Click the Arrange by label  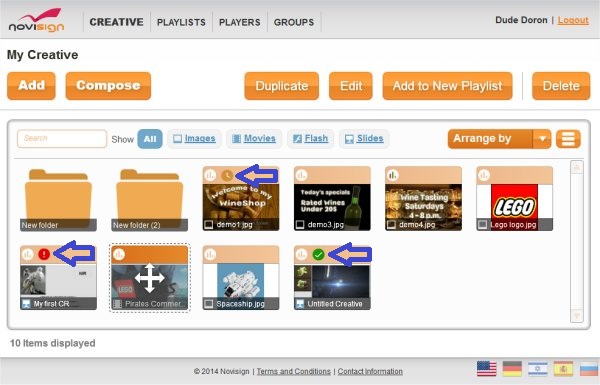(482, 139)
